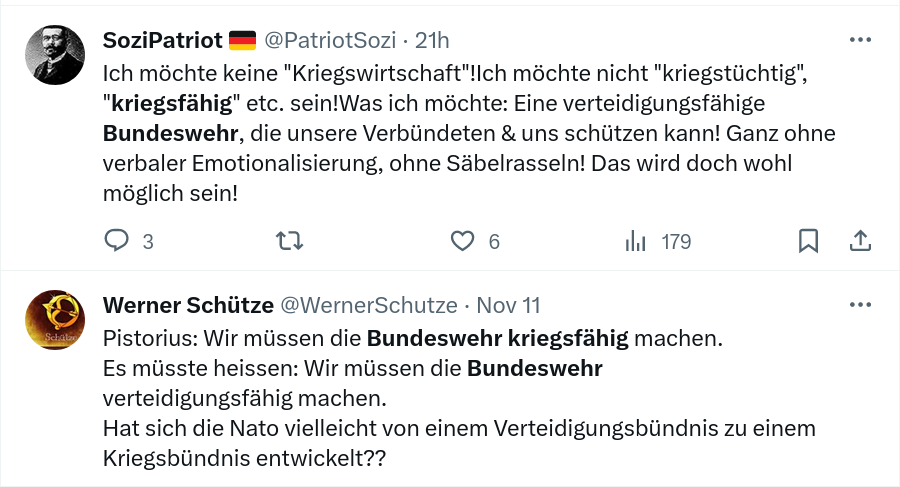Click the German flag emoji beside SoziPatriot
The width and height of the screenshot is (900, 487).
pos(242,40)
